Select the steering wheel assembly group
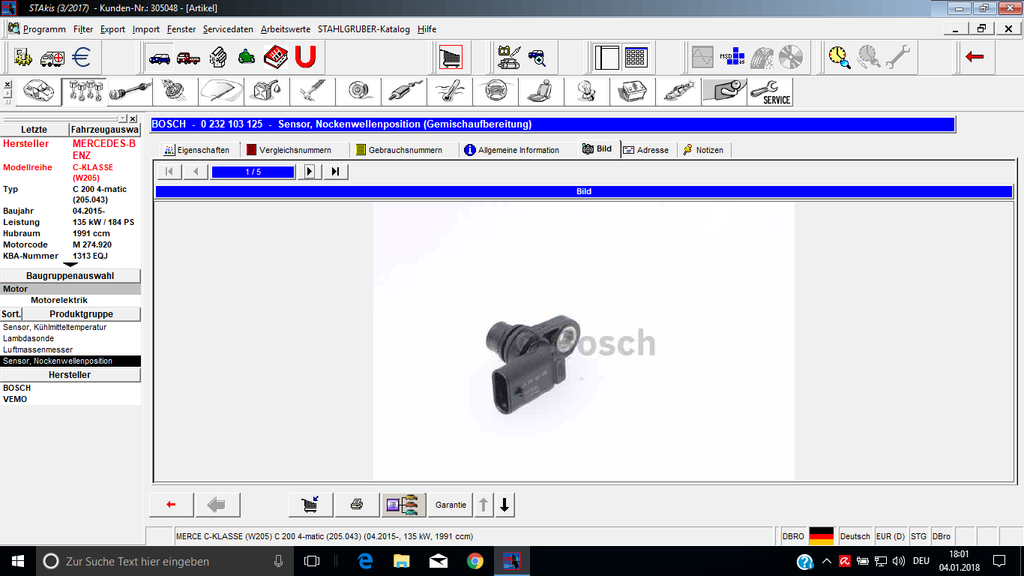 [496, 91]
